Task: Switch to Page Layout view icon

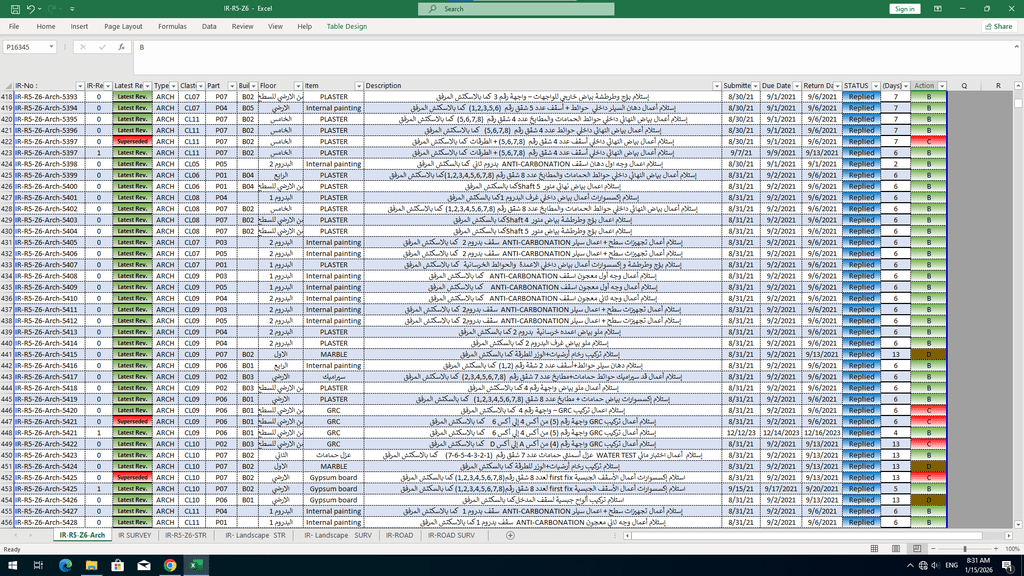Action: coord(894,549)
